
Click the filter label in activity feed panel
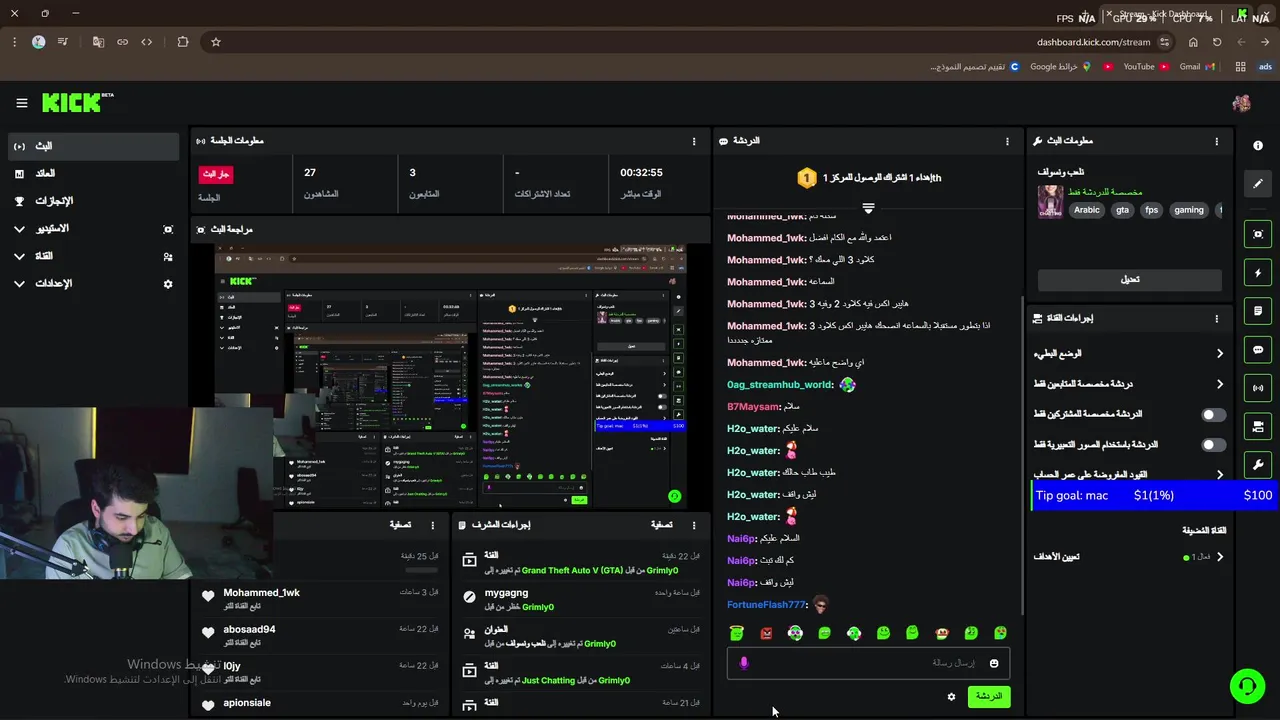(400, 524)
